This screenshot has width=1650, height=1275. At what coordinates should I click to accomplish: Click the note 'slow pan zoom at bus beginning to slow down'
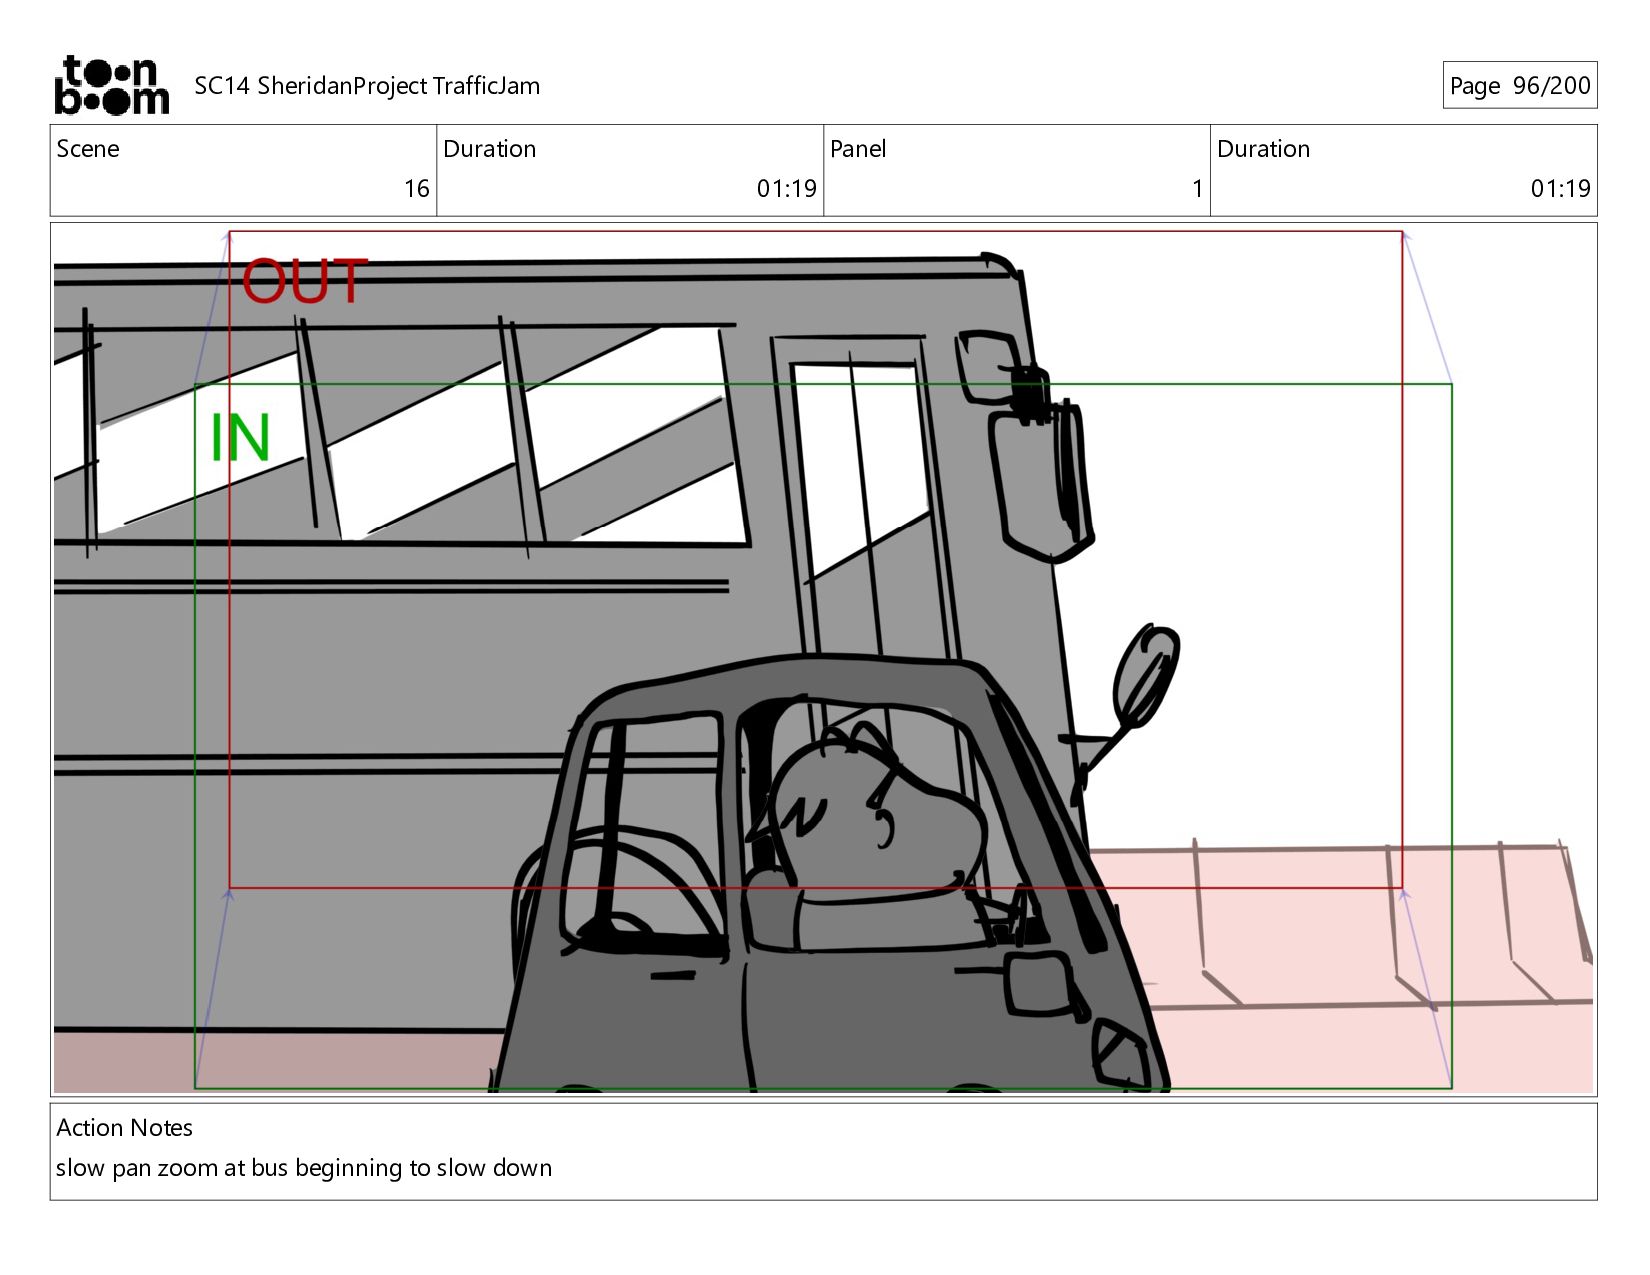(304, 1168)
